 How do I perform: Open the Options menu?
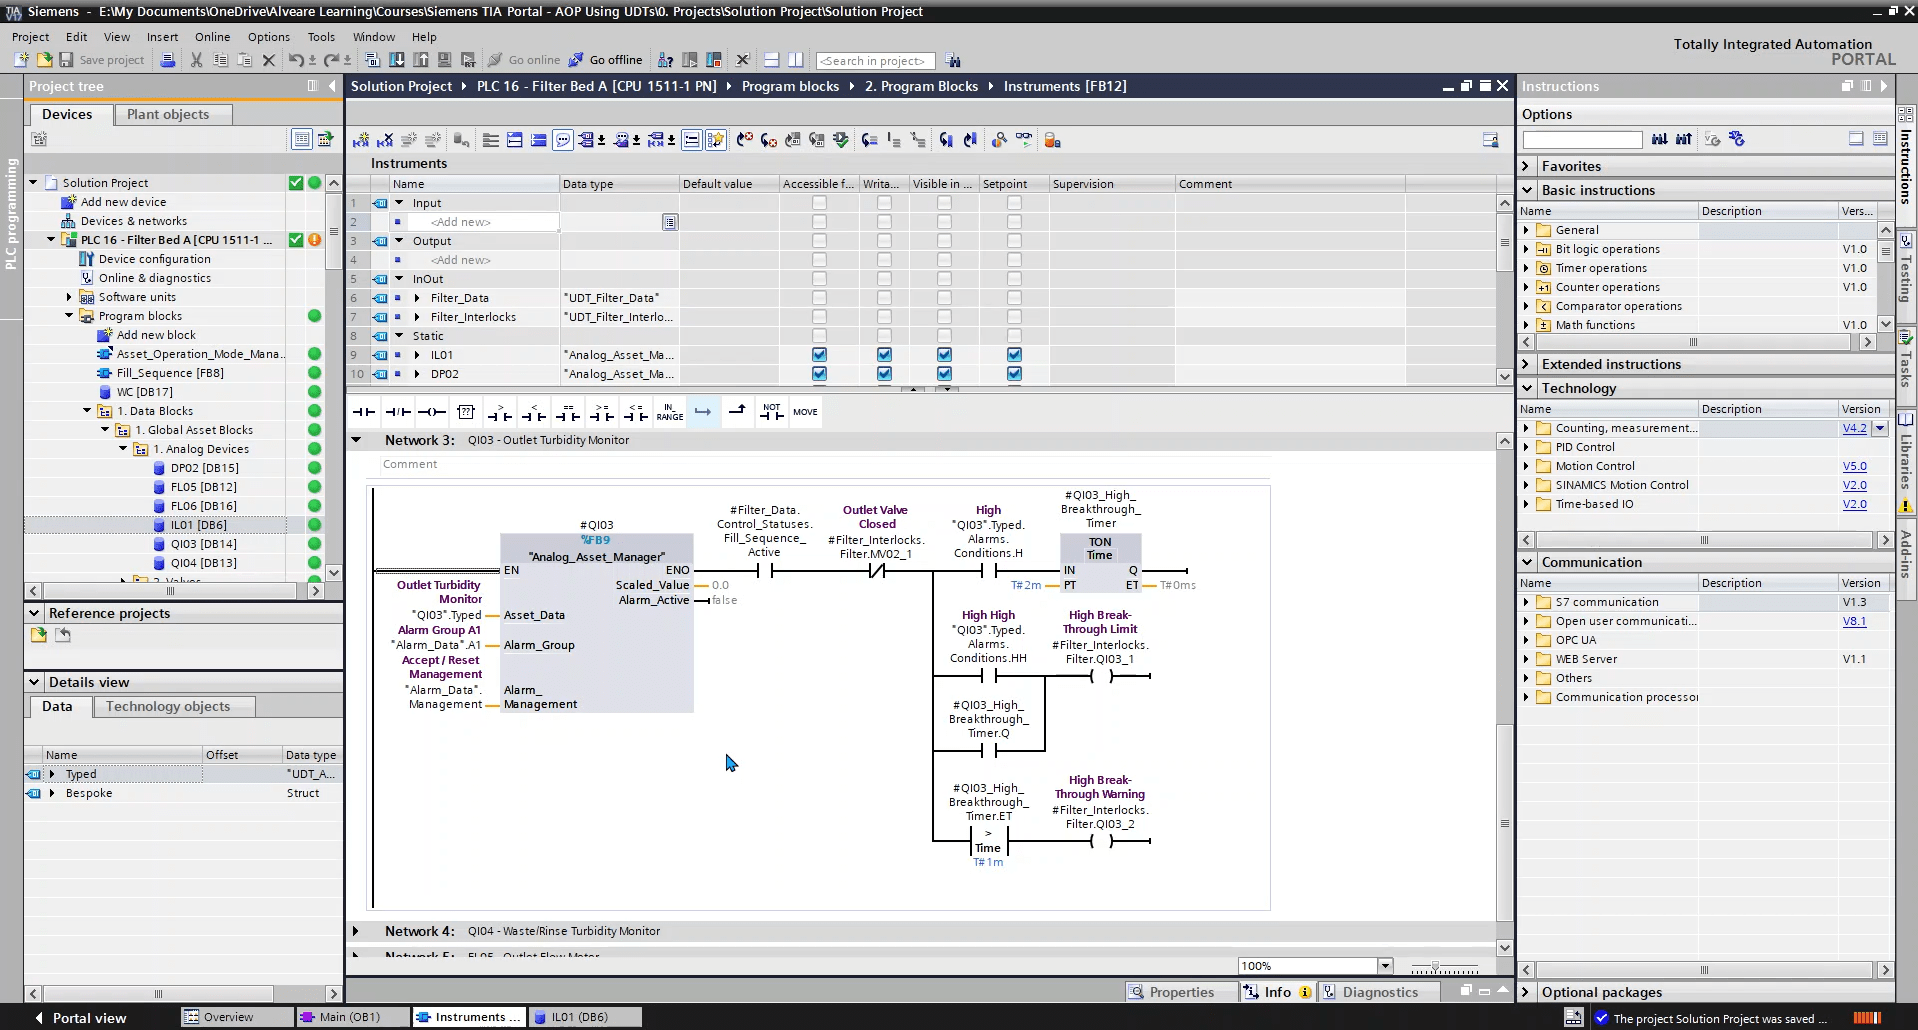coord(268,37)
